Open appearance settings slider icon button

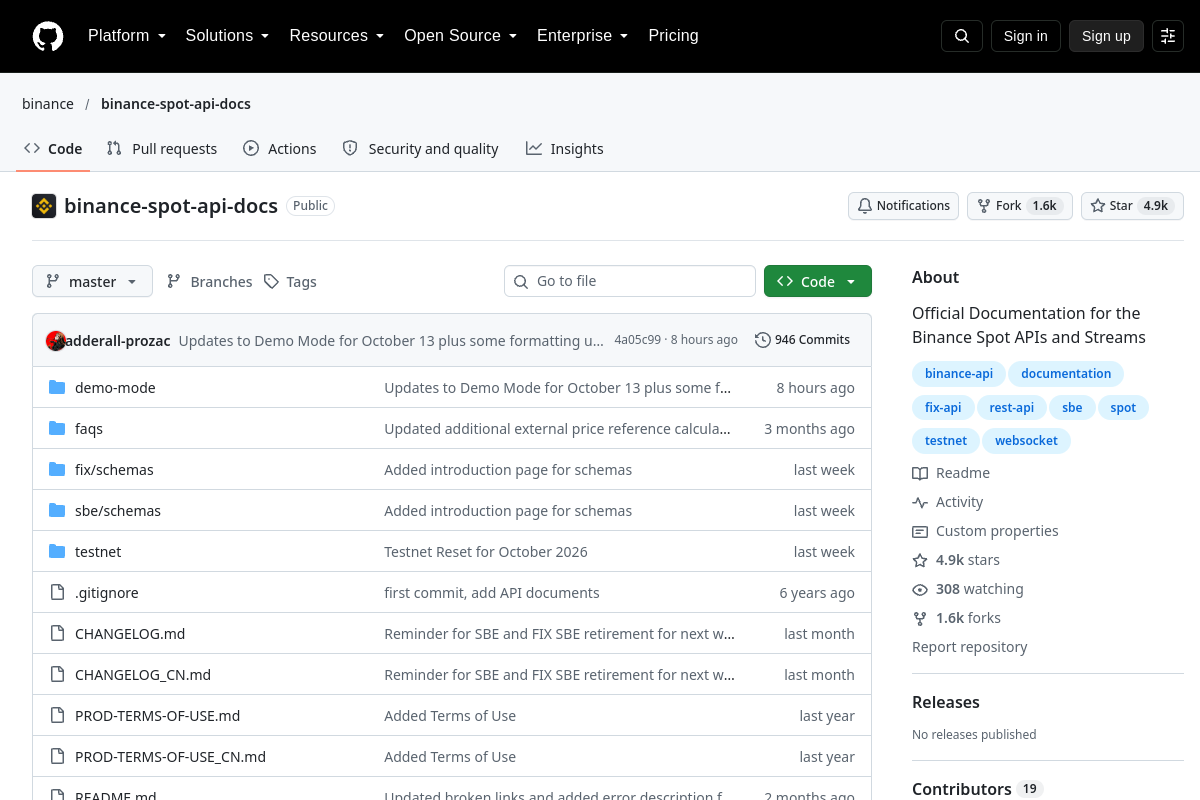click(1168, 36)
